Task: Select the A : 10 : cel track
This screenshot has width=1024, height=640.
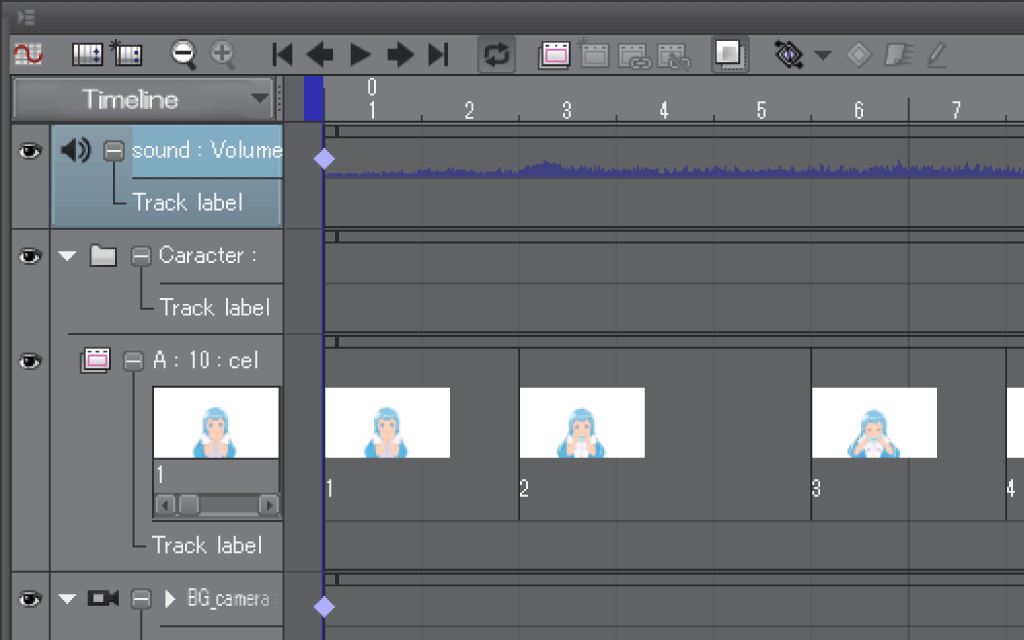Action: point(205,361)
